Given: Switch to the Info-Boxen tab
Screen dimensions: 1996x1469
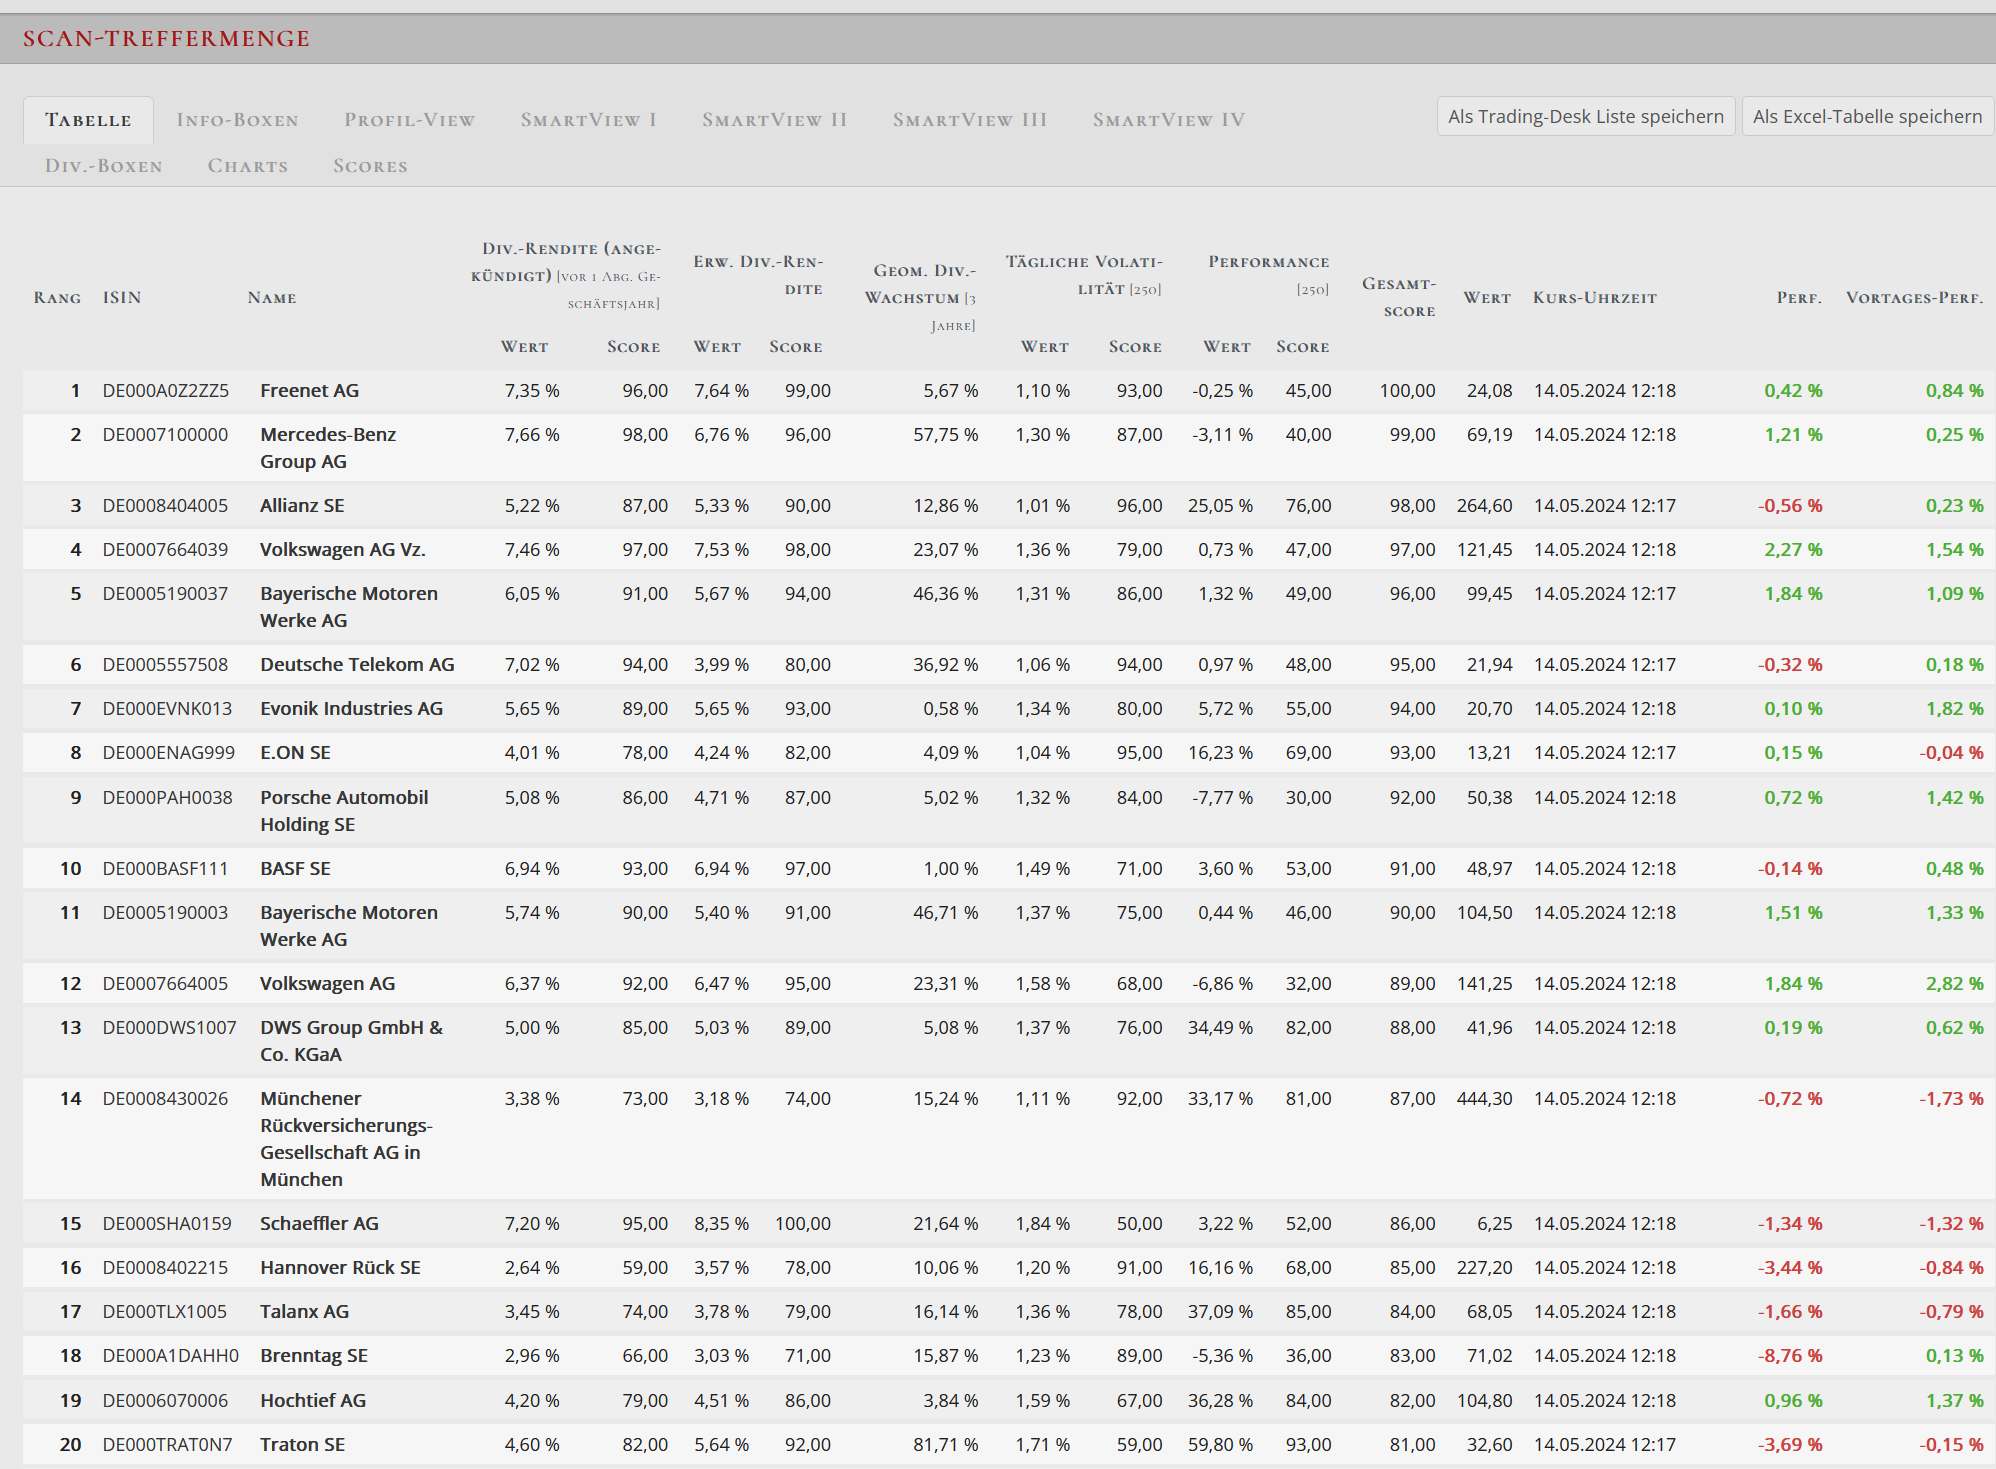Looking at the screenshot, I should (x=237, y=120).
